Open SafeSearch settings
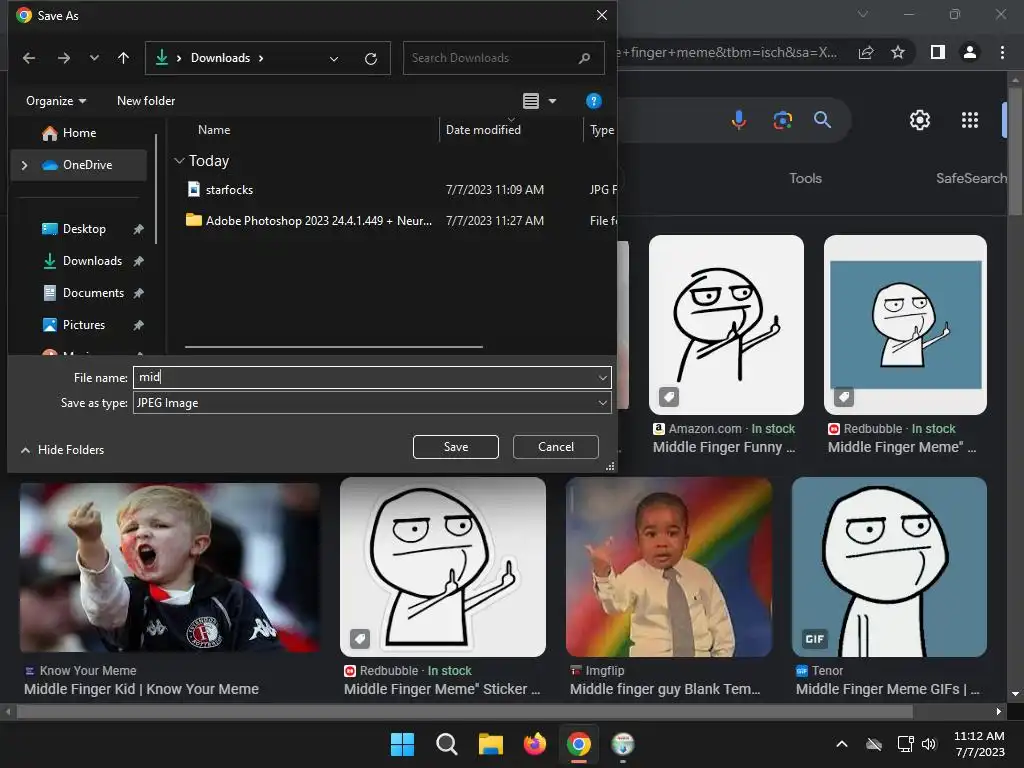 [971, 178]
